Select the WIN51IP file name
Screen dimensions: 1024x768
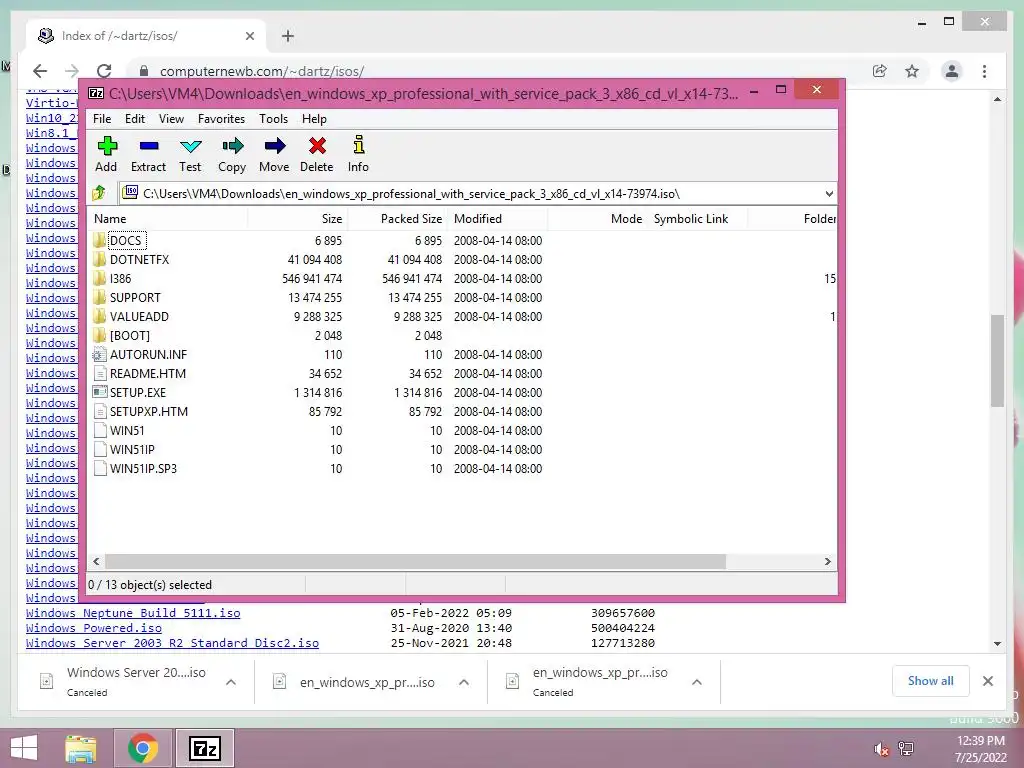pos(133,450)
